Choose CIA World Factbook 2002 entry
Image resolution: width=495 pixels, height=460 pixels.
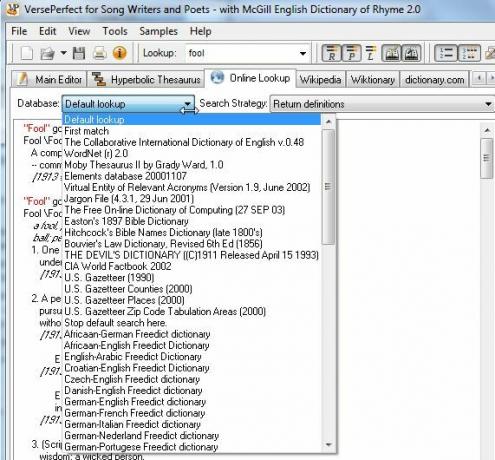pyautogui.click(x=118, y=266)
